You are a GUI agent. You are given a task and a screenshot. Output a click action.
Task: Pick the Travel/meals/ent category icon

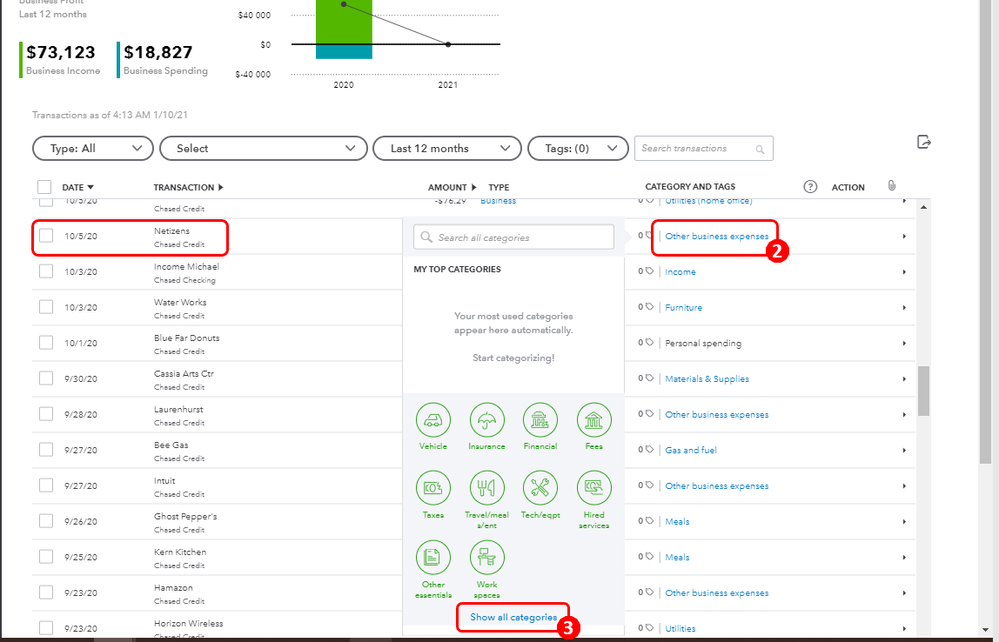[487, 488]
